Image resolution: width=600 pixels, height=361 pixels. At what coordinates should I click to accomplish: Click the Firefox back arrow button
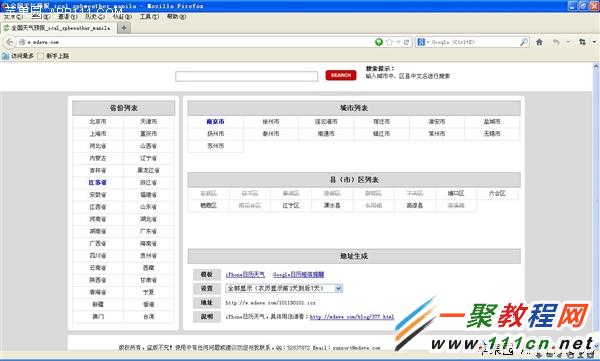pyautogui.click(x=10, y=42)
